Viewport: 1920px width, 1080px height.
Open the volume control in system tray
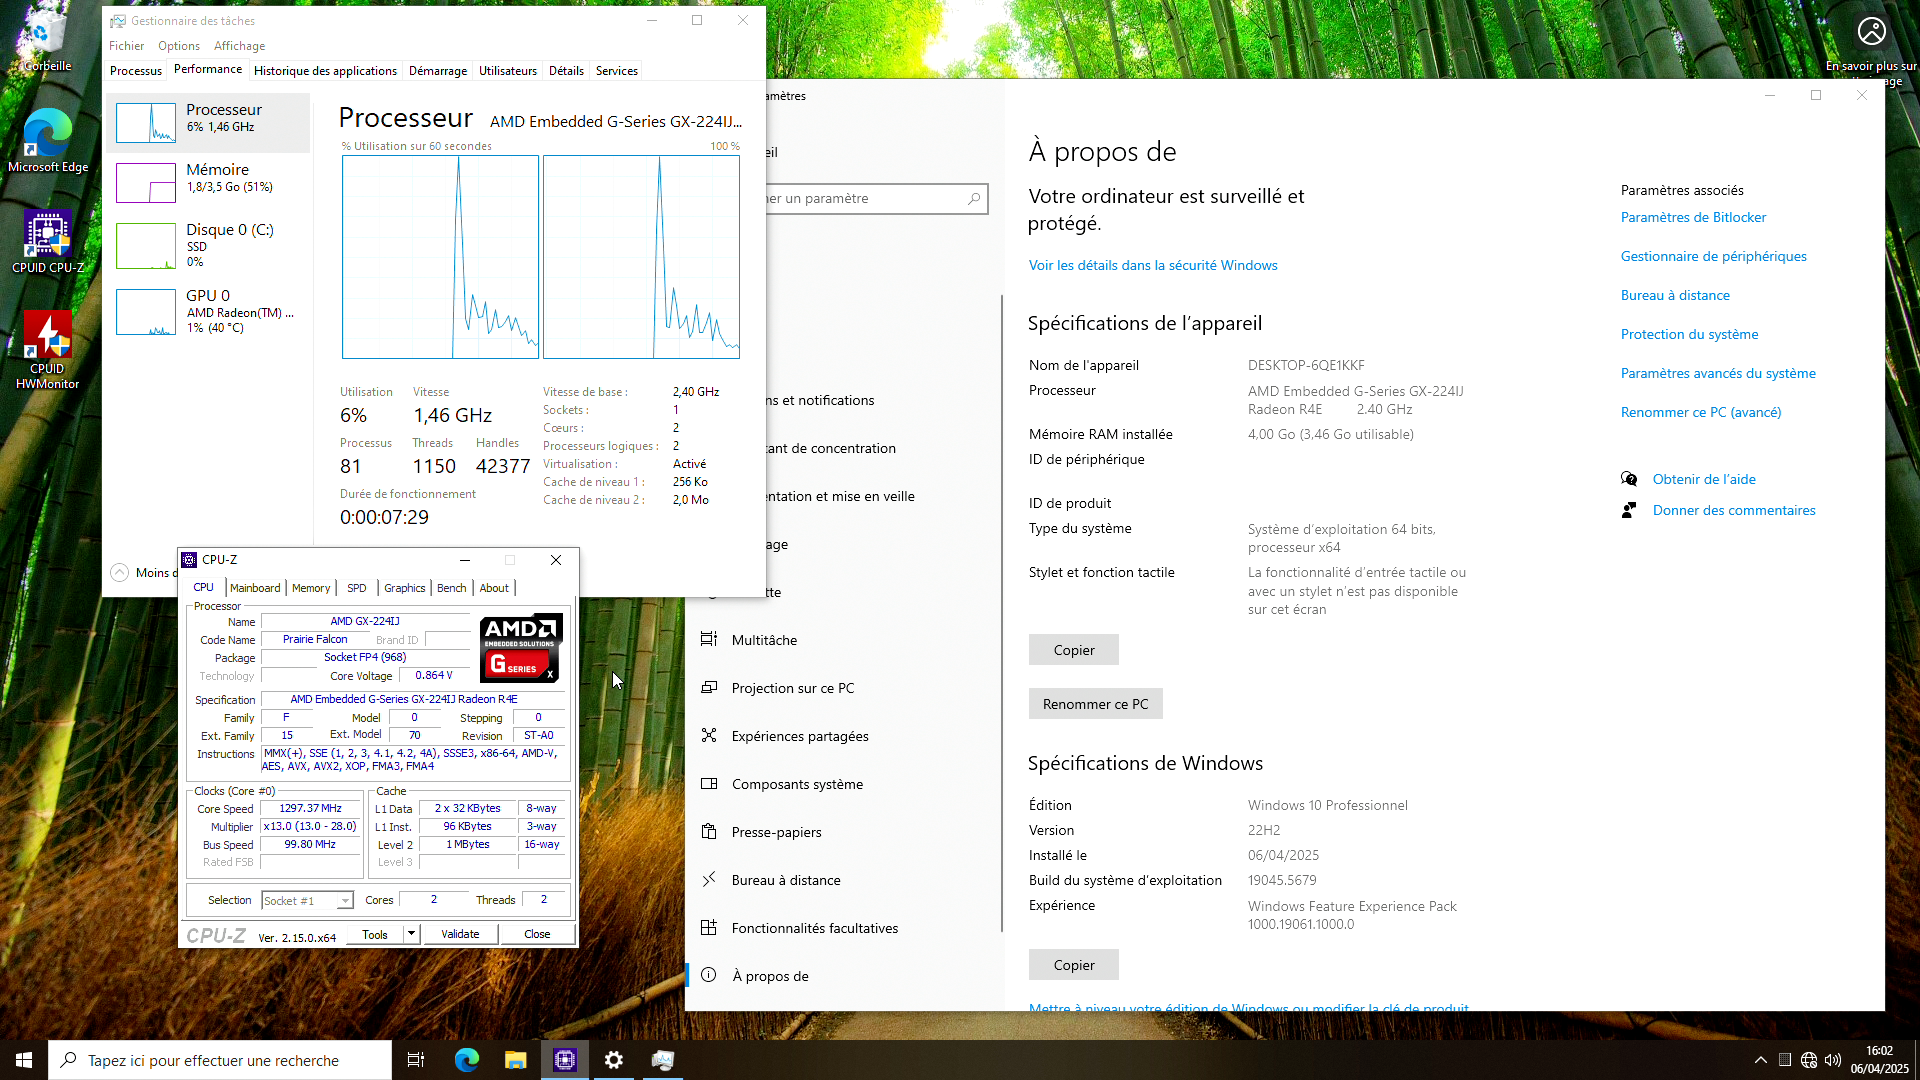point(1833,1060)
